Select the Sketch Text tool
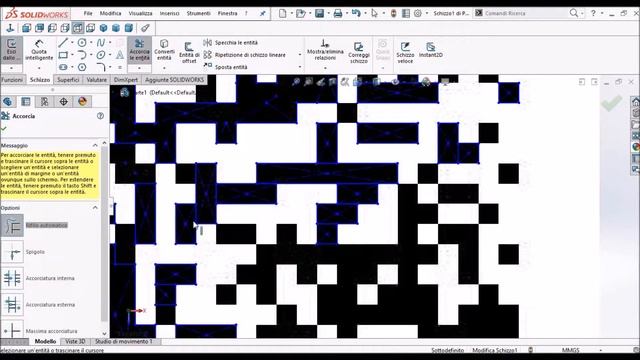This screenshot has height=360, width=640. (x=120, y=55)
